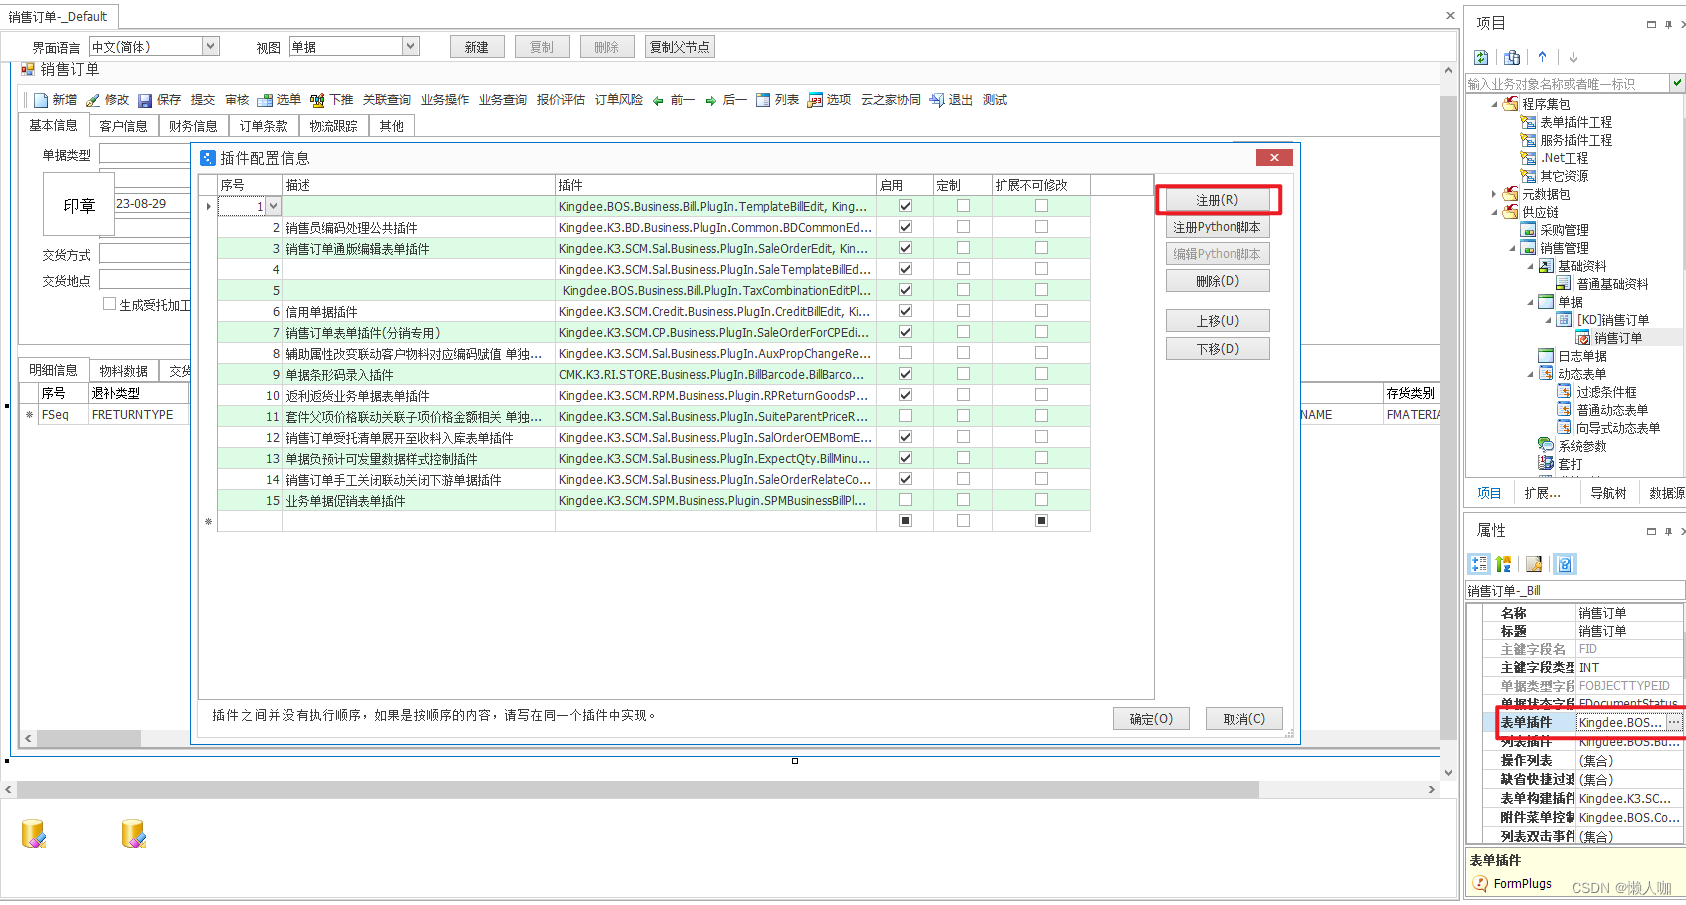Click the 确定(O) button
This screenshot has height=905, width=1686.
coord(1151,719)
